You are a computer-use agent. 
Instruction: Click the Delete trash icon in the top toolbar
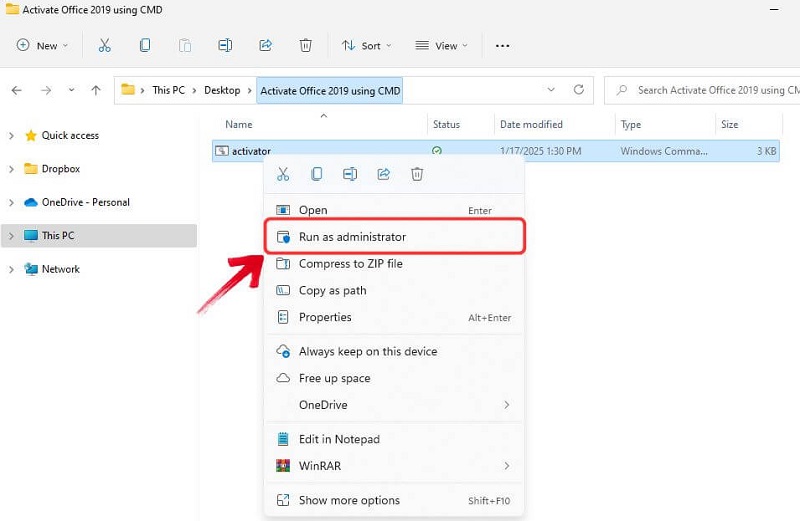point(306,45)
